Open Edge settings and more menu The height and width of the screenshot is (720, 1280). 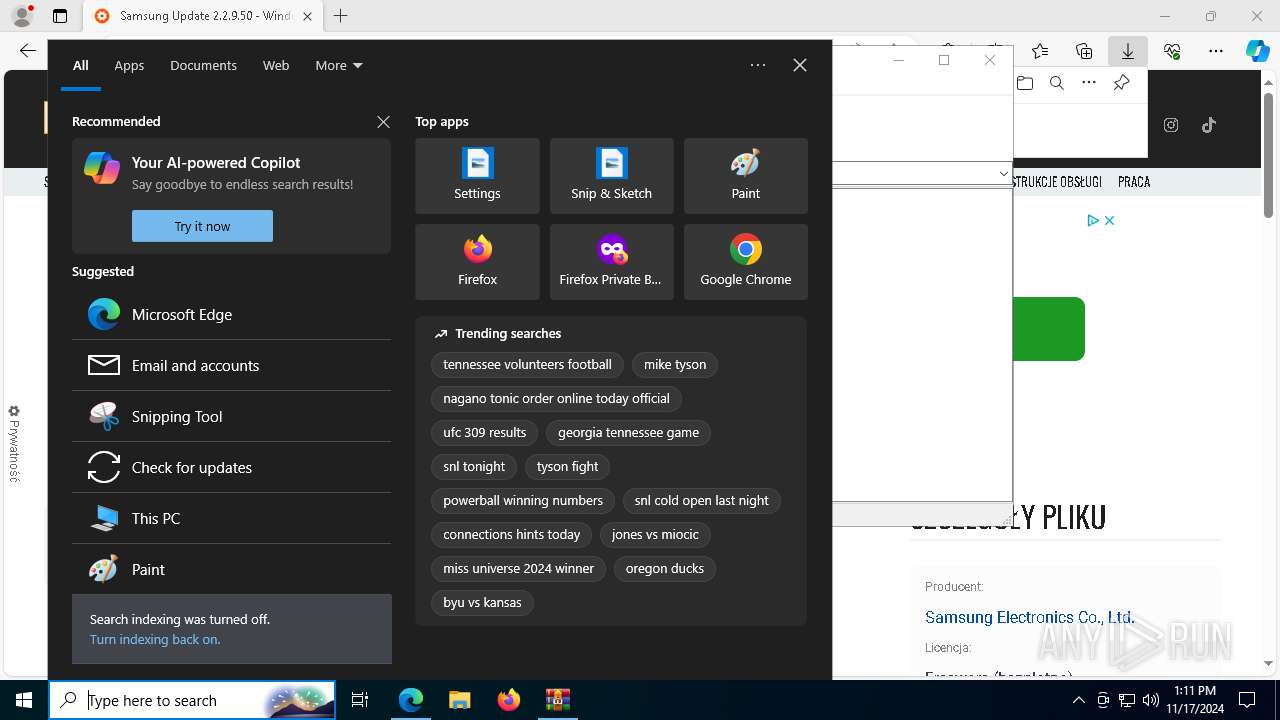coord(1216,51)
